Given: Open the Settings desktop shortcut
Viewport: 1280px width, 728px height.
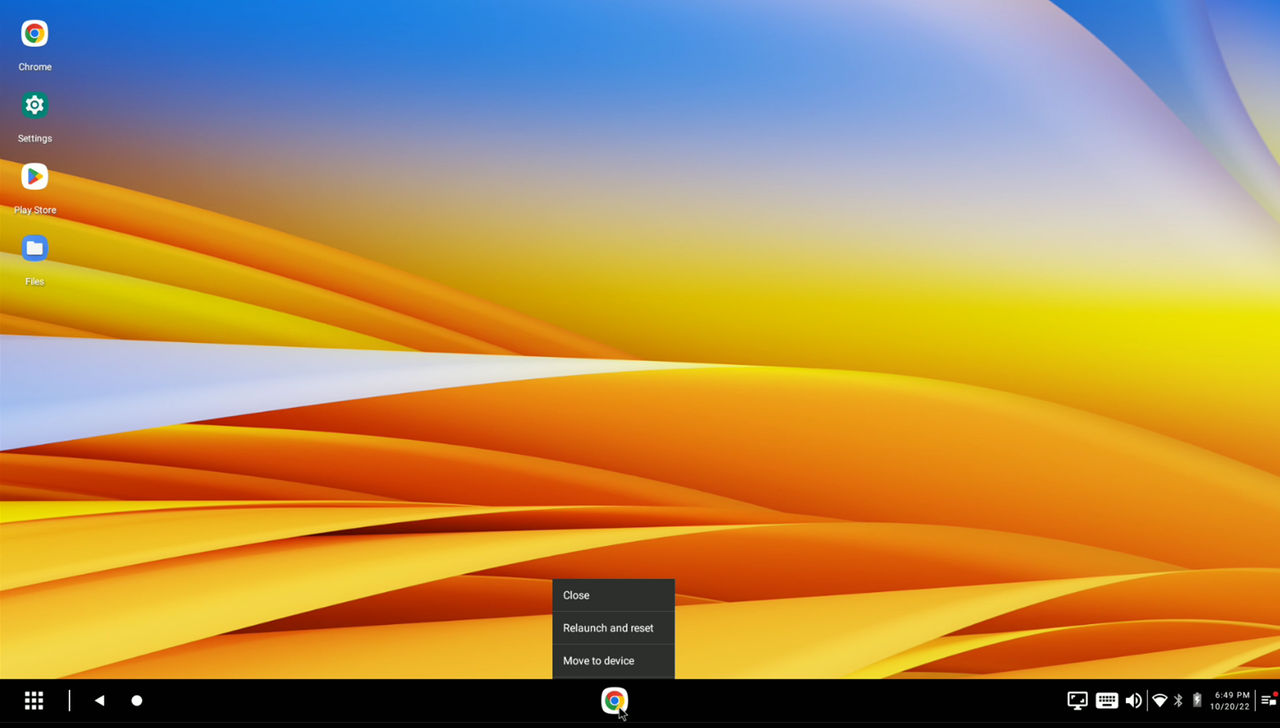Looking at the screenshot, I should click(x=34, y=105).
